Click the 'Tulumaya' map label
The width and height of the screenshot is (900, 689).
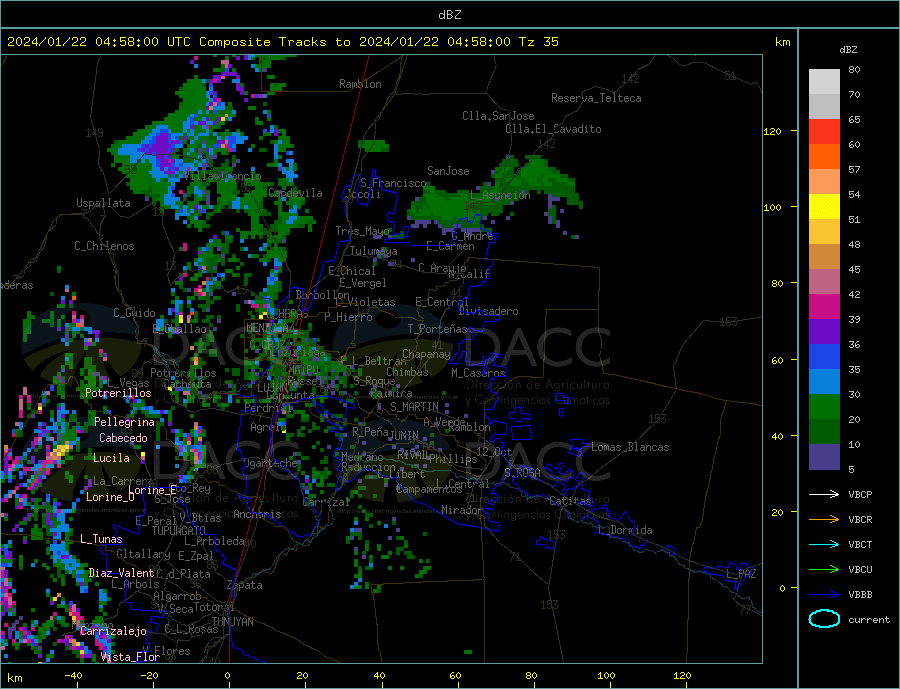[x=374, y=251]
